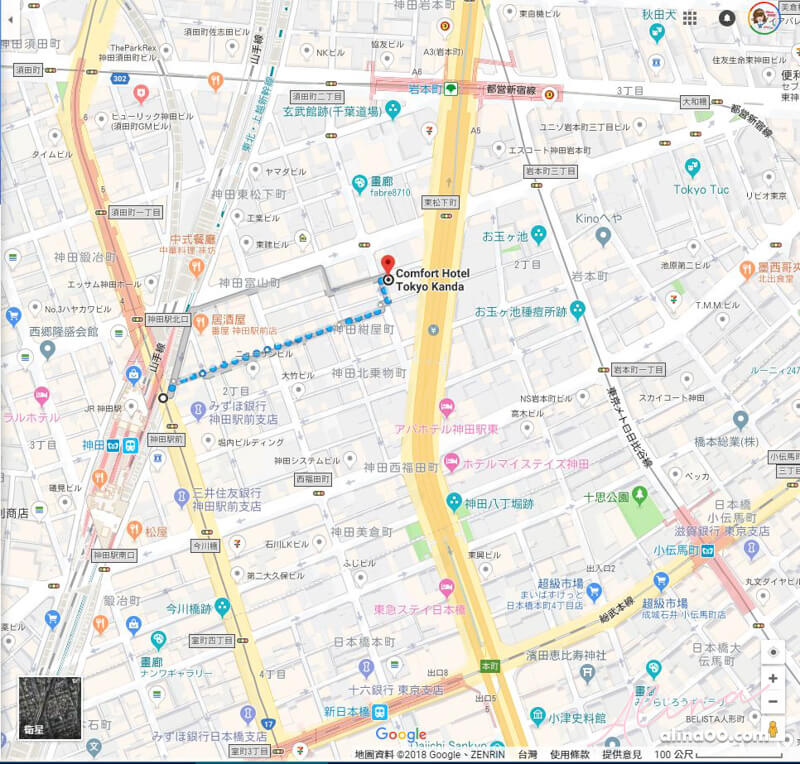The image size is (800, 764).
Task: Click the 小津史料館 museum marker
Action: 537,717
